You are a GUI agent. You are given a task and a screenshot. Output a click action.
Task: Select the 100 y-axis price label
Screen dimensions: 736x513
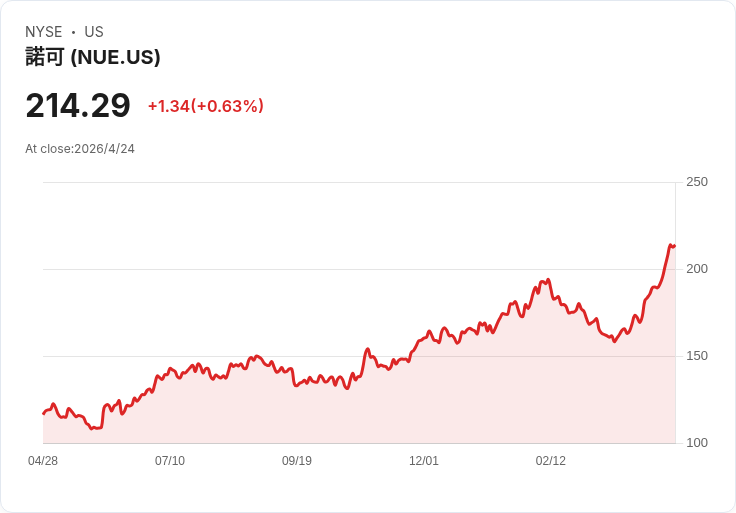697,443
